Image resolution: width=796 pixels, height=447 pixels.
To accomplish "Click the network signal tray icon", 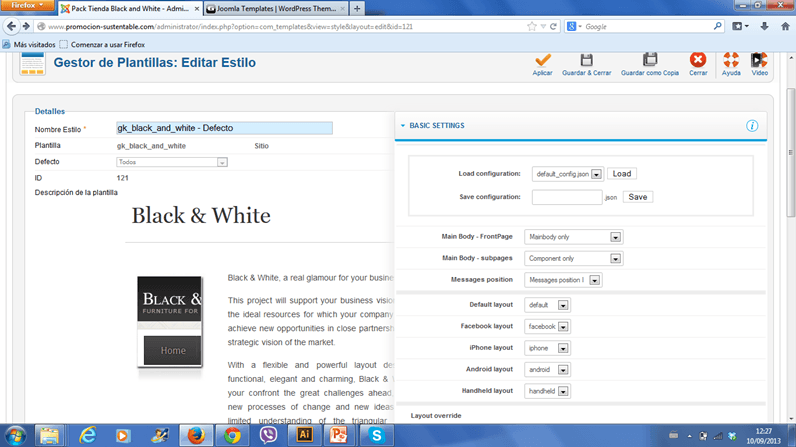I will click(x=718, y=436).
